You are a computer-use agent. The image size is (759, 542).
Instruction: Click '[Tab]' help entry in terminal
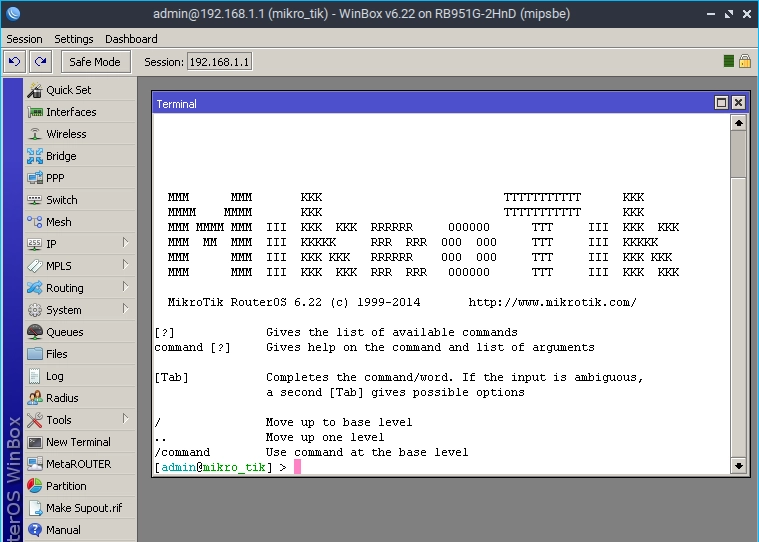tap(171, 377)
